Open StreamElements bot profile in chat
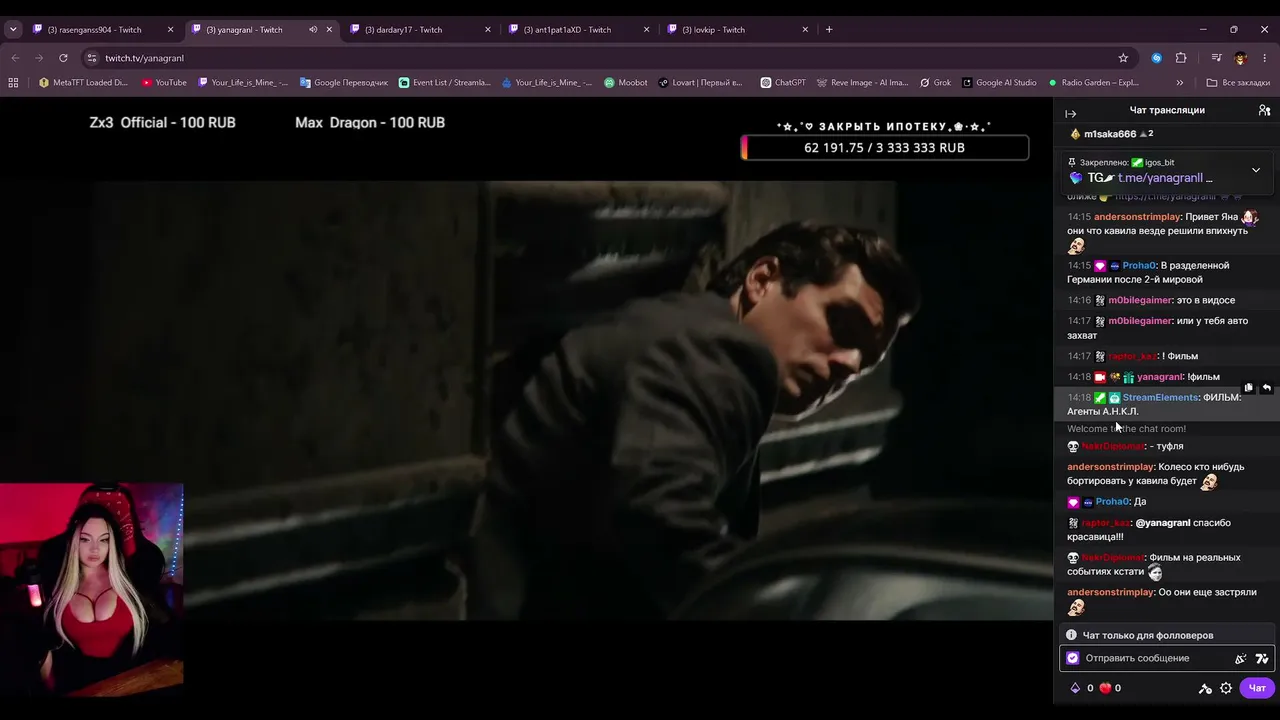 click(1160, 397)
